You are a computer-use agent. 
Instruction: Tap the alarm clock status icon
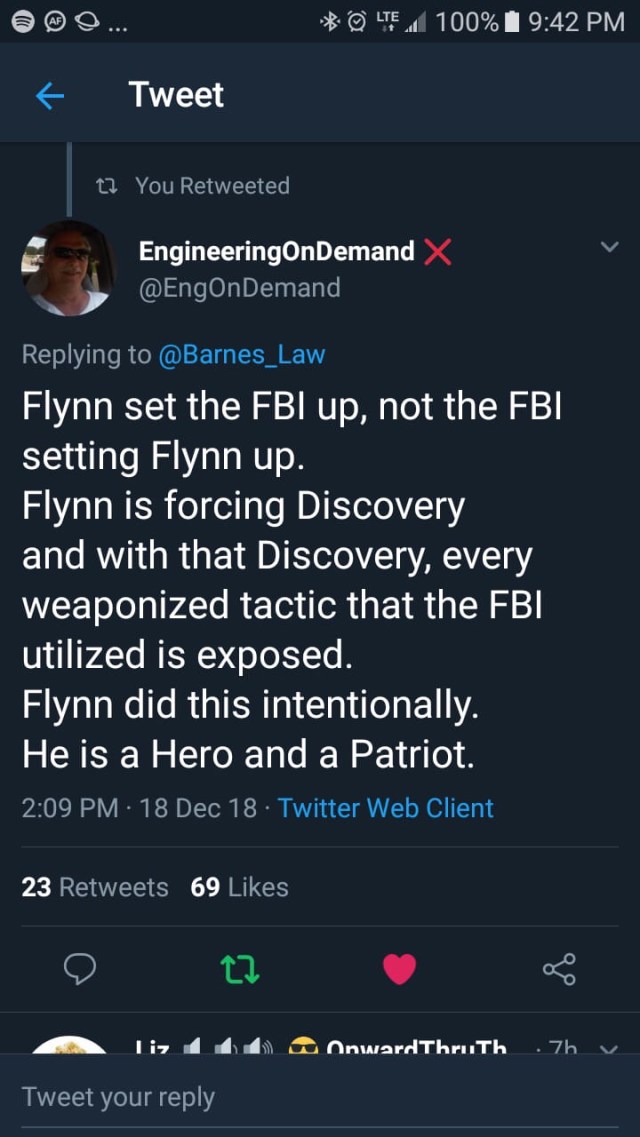click(356, 21)
